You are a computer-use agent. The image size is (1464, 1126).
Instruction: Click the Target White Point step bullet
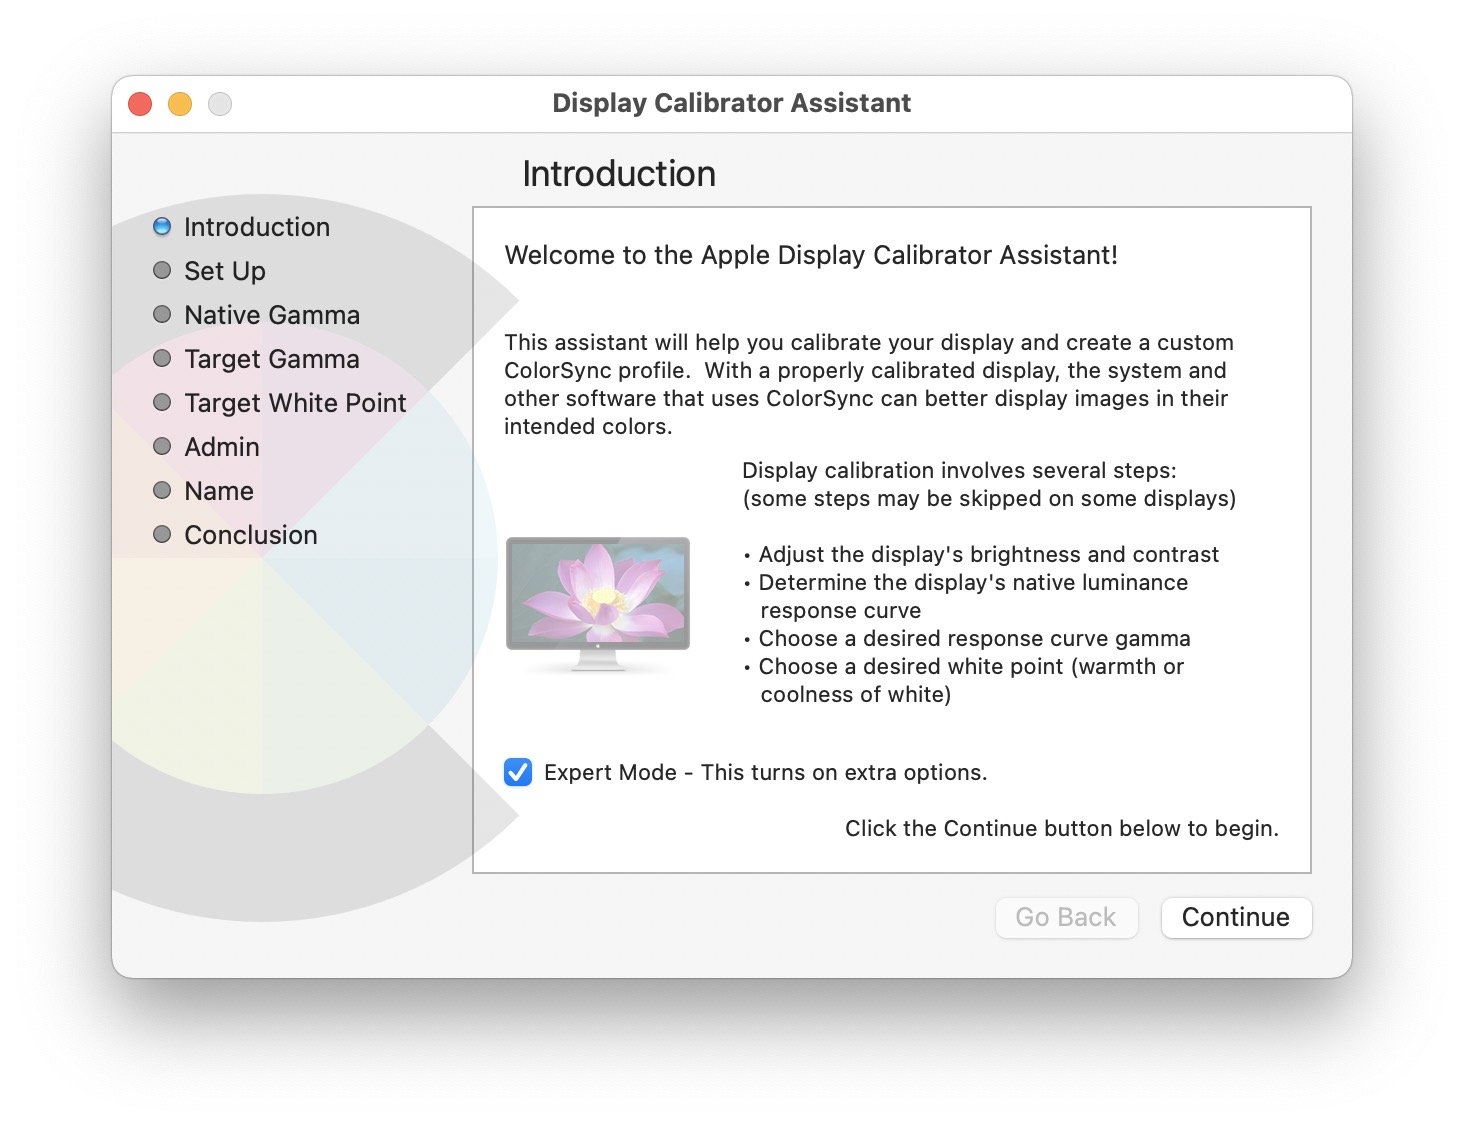coord(162,403)
